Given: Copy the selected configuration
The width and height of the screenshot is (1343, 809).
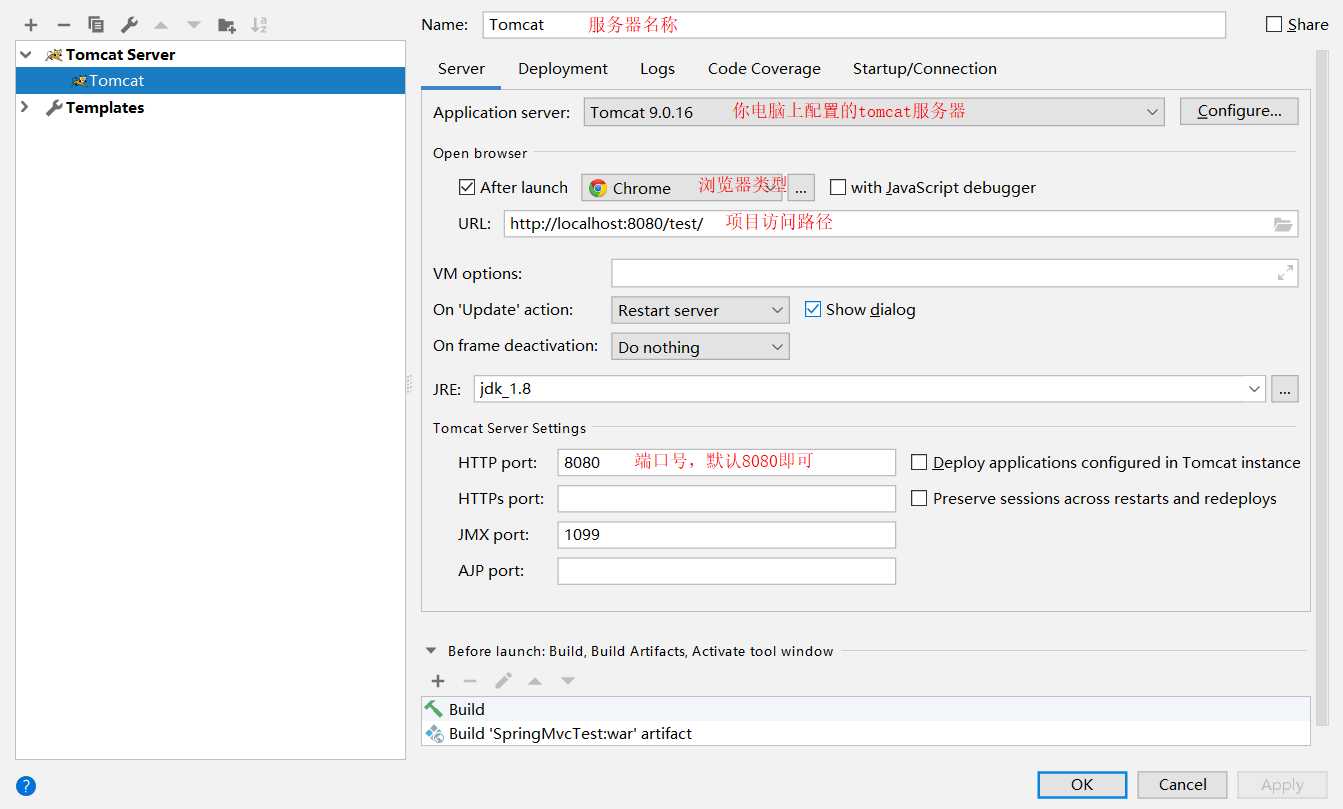Looking at the screenshot, I should tap(96, 25).
